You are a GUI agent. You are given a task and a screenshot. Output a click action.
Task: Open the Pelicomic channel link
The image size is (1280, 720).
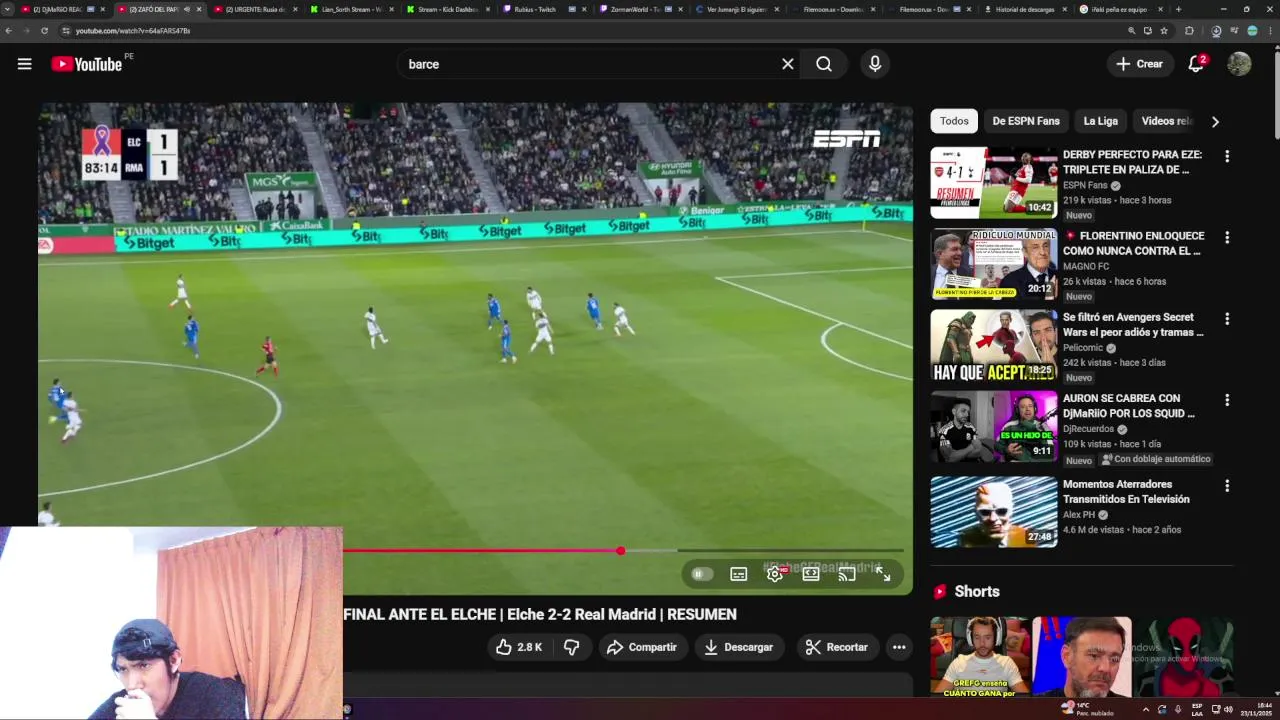(x=1083, y=348)
